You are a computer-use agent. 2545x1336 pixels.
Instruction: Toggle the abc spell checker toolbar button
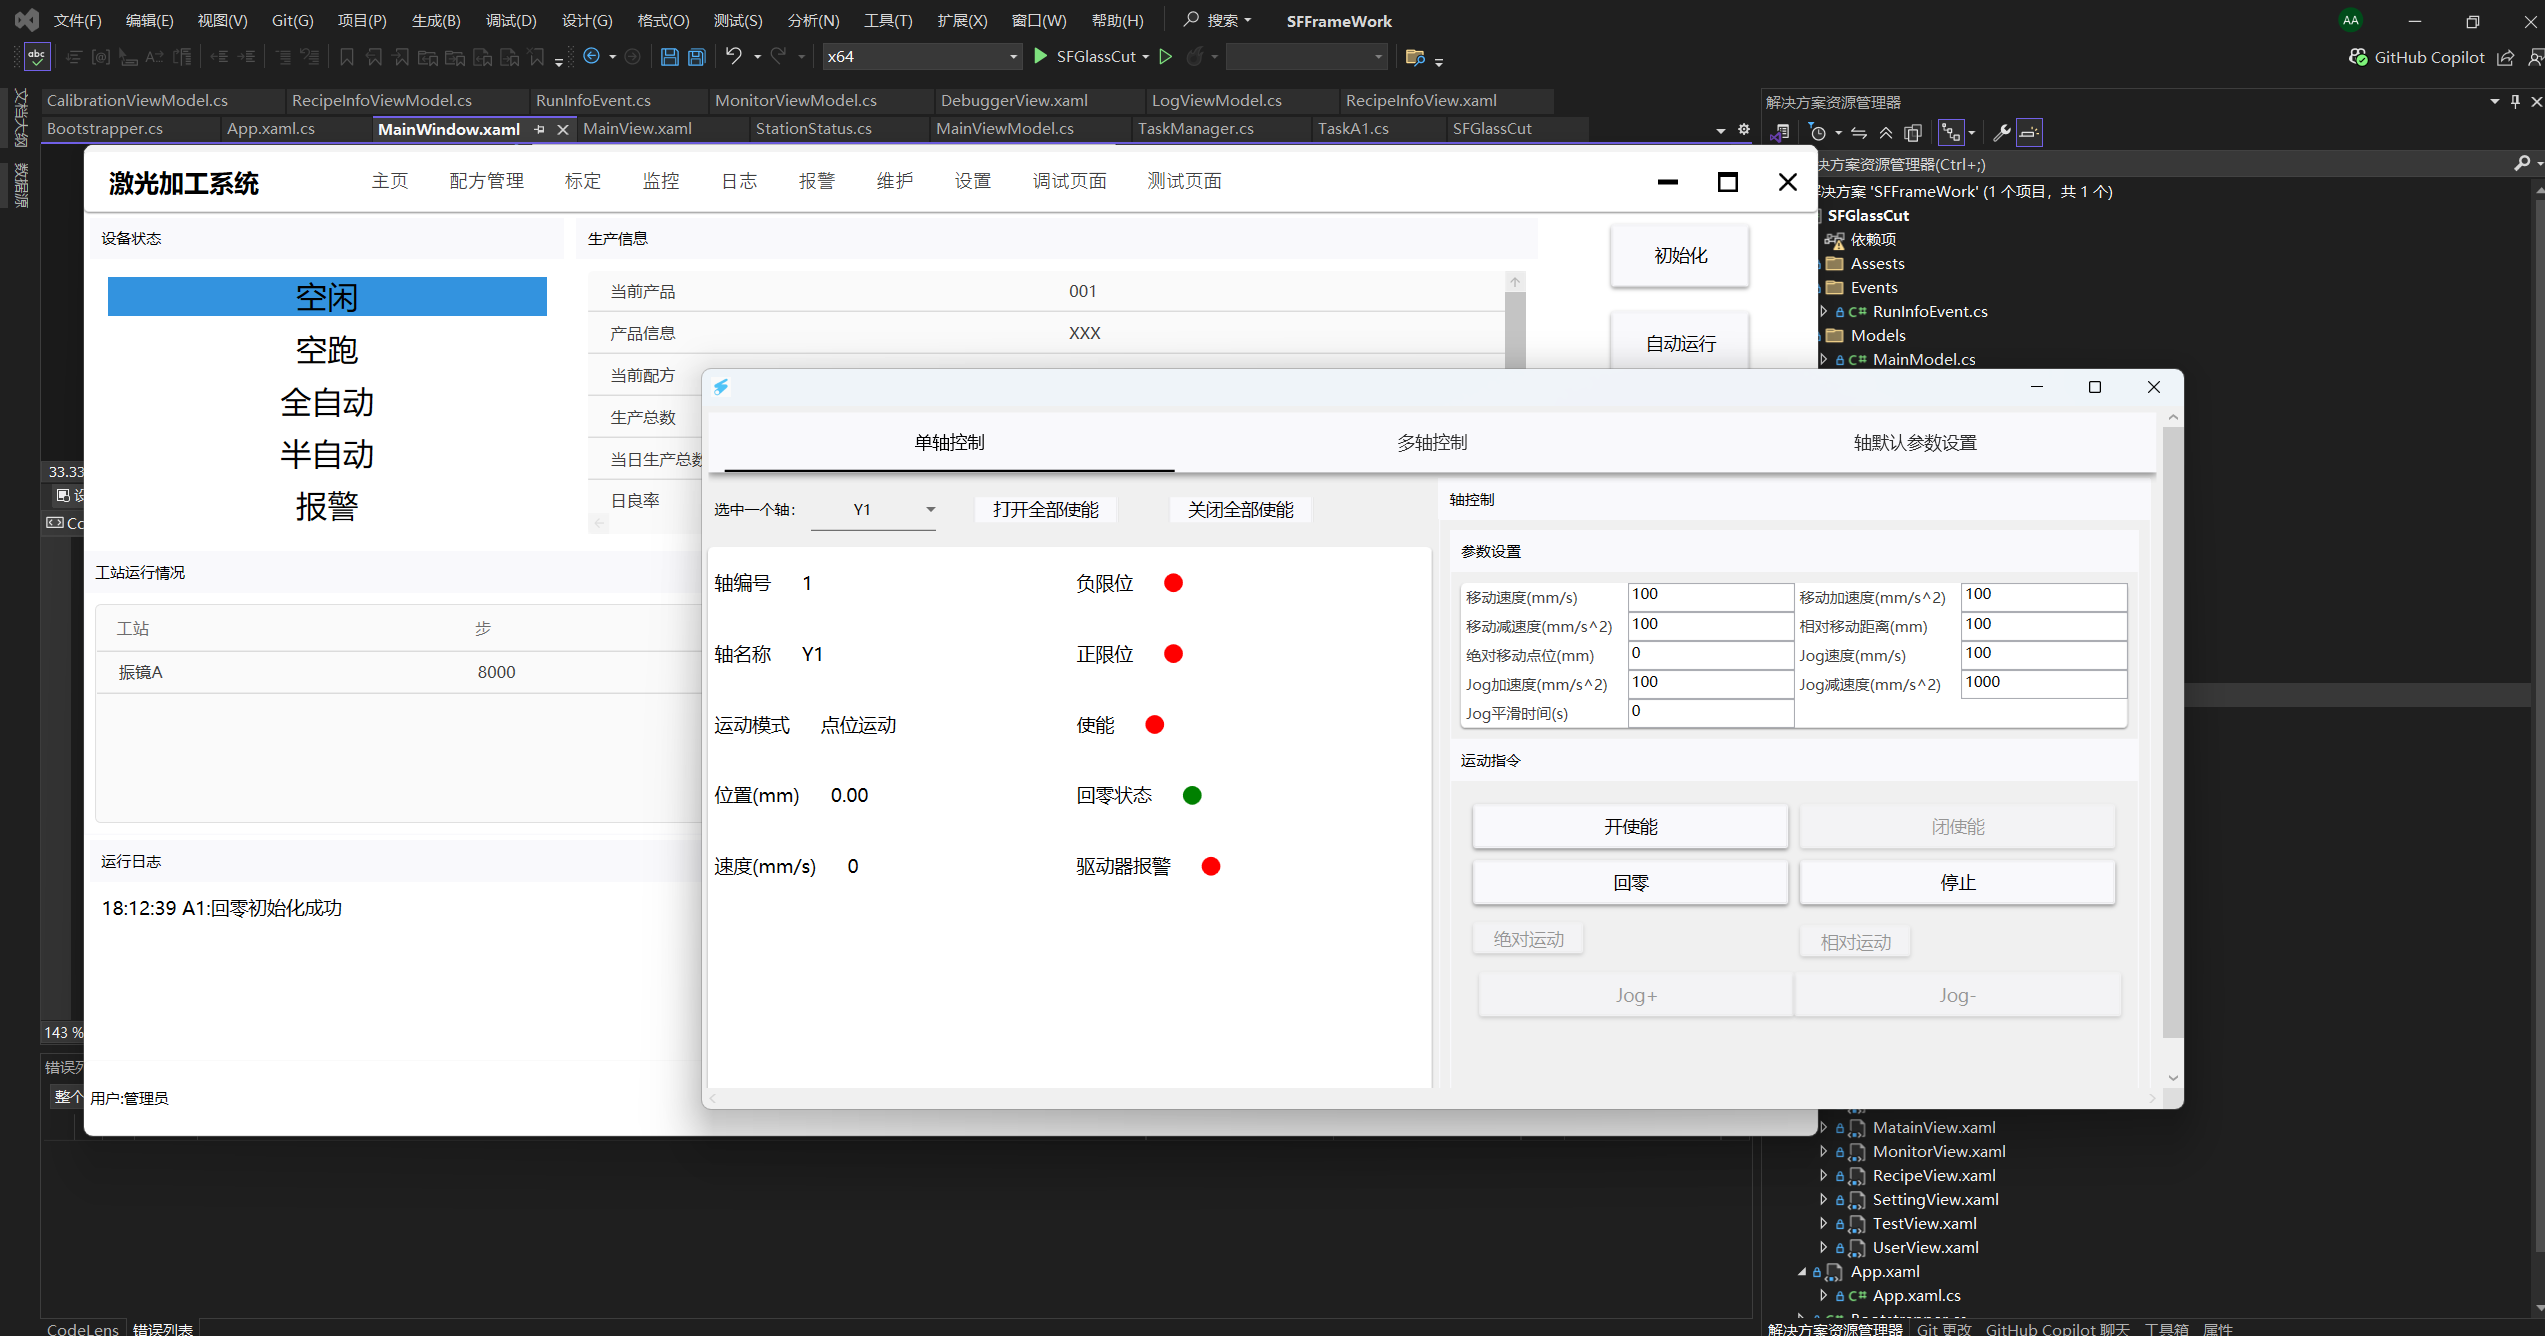37,56
